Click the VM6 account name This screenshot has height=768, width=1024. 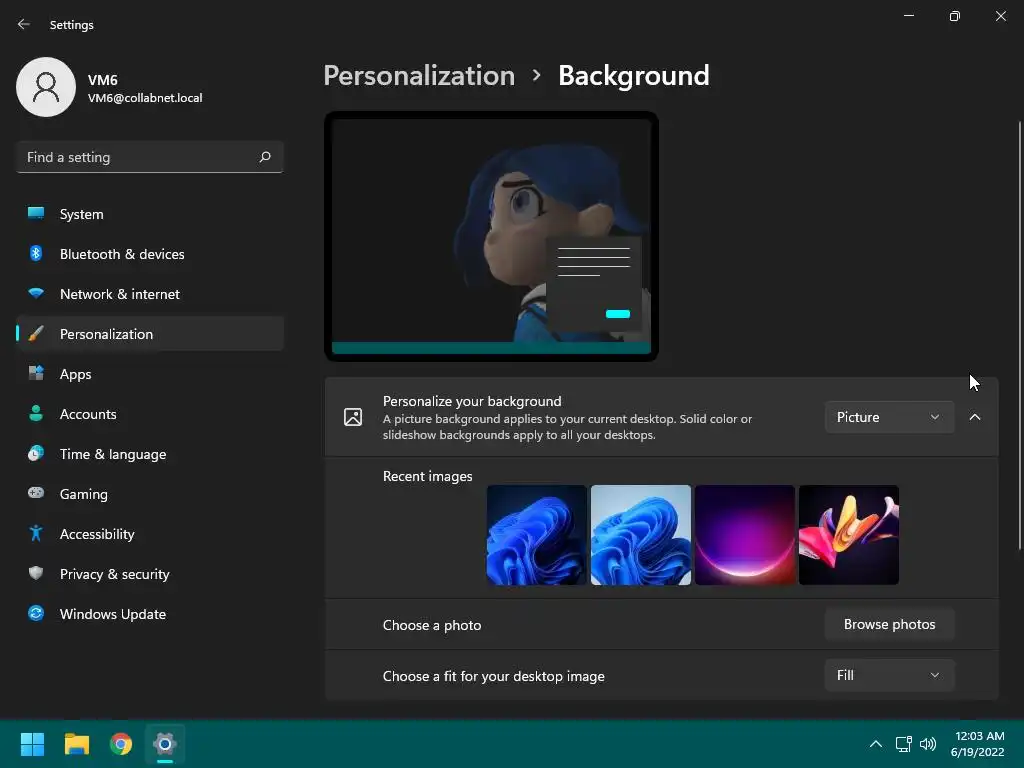(103, 80)
